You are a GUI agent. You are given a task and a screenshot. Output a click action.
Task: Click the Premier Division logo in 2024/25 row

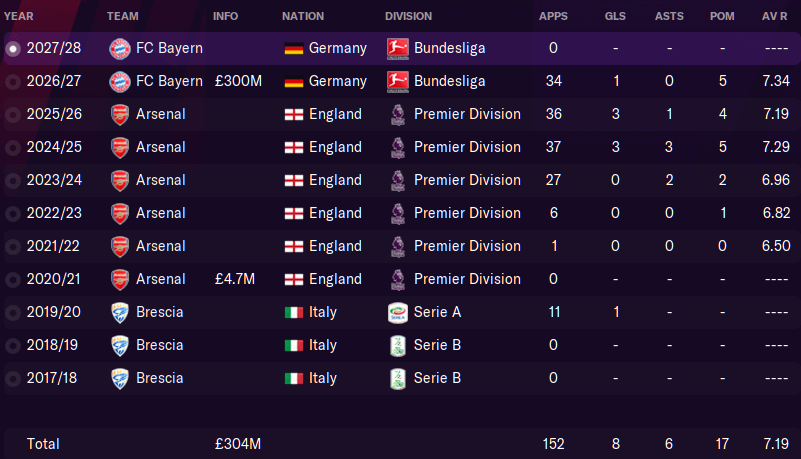(397, 148)
